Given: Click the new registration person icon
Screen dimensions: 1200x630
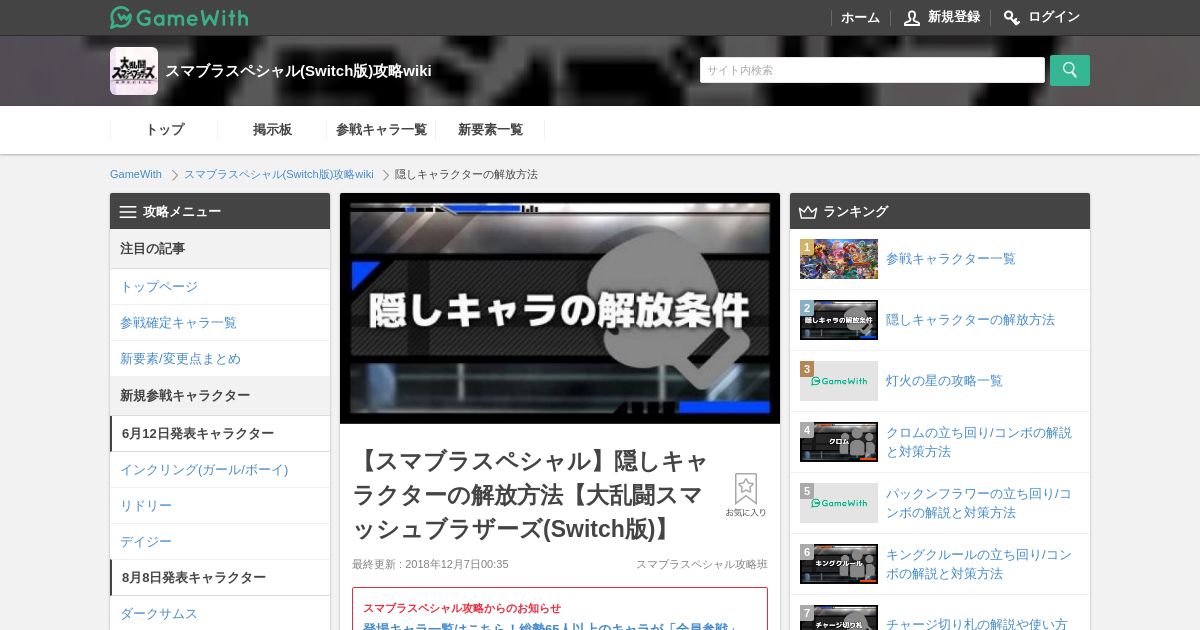Looking at the screenshot, I should pyautogui.click(x=911, y=18).
